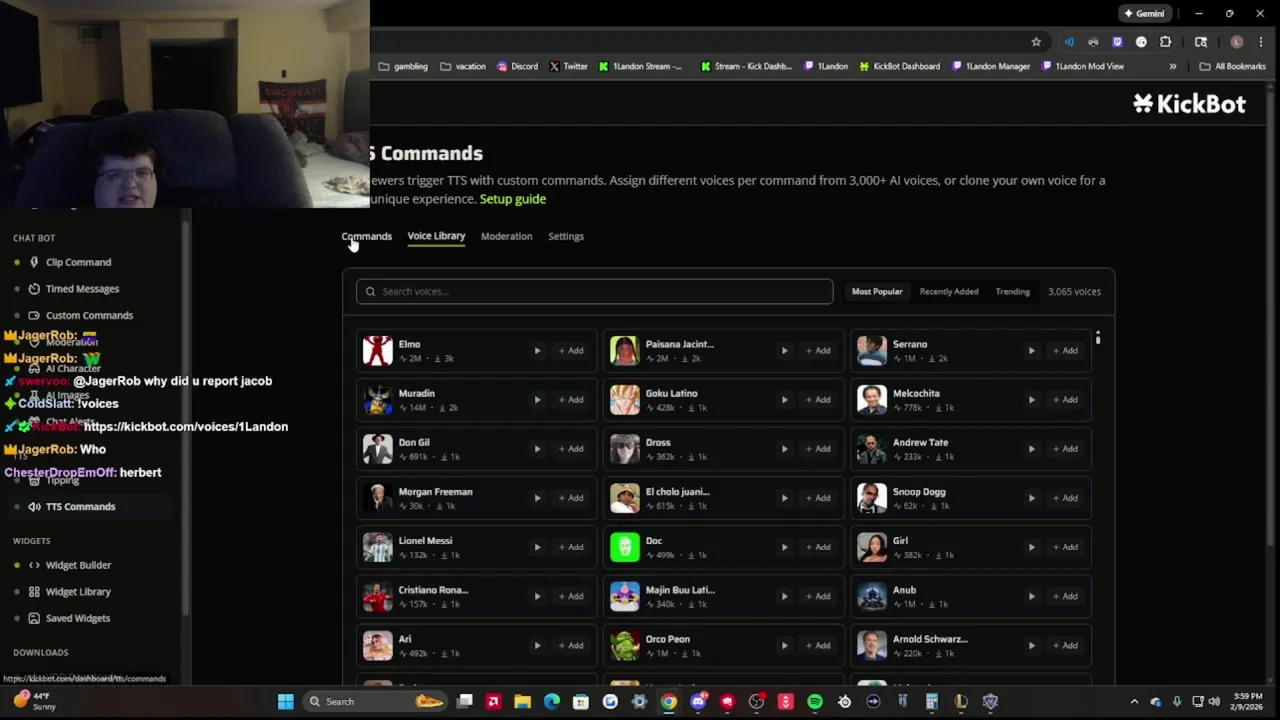
Task: Open the All Bookmarks folder
Action: 1233,67
